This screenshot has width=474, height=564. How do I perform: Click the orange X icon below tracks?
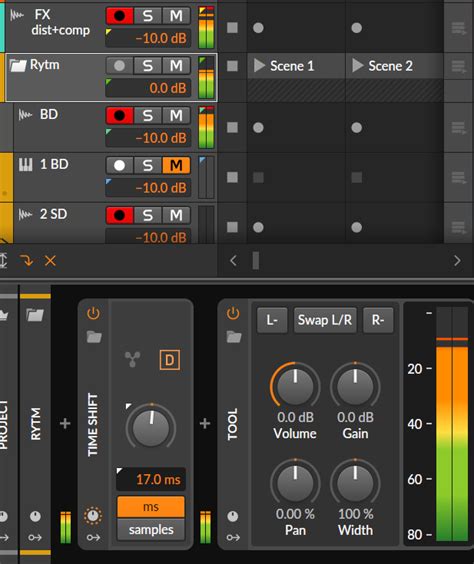coord(50,260)
